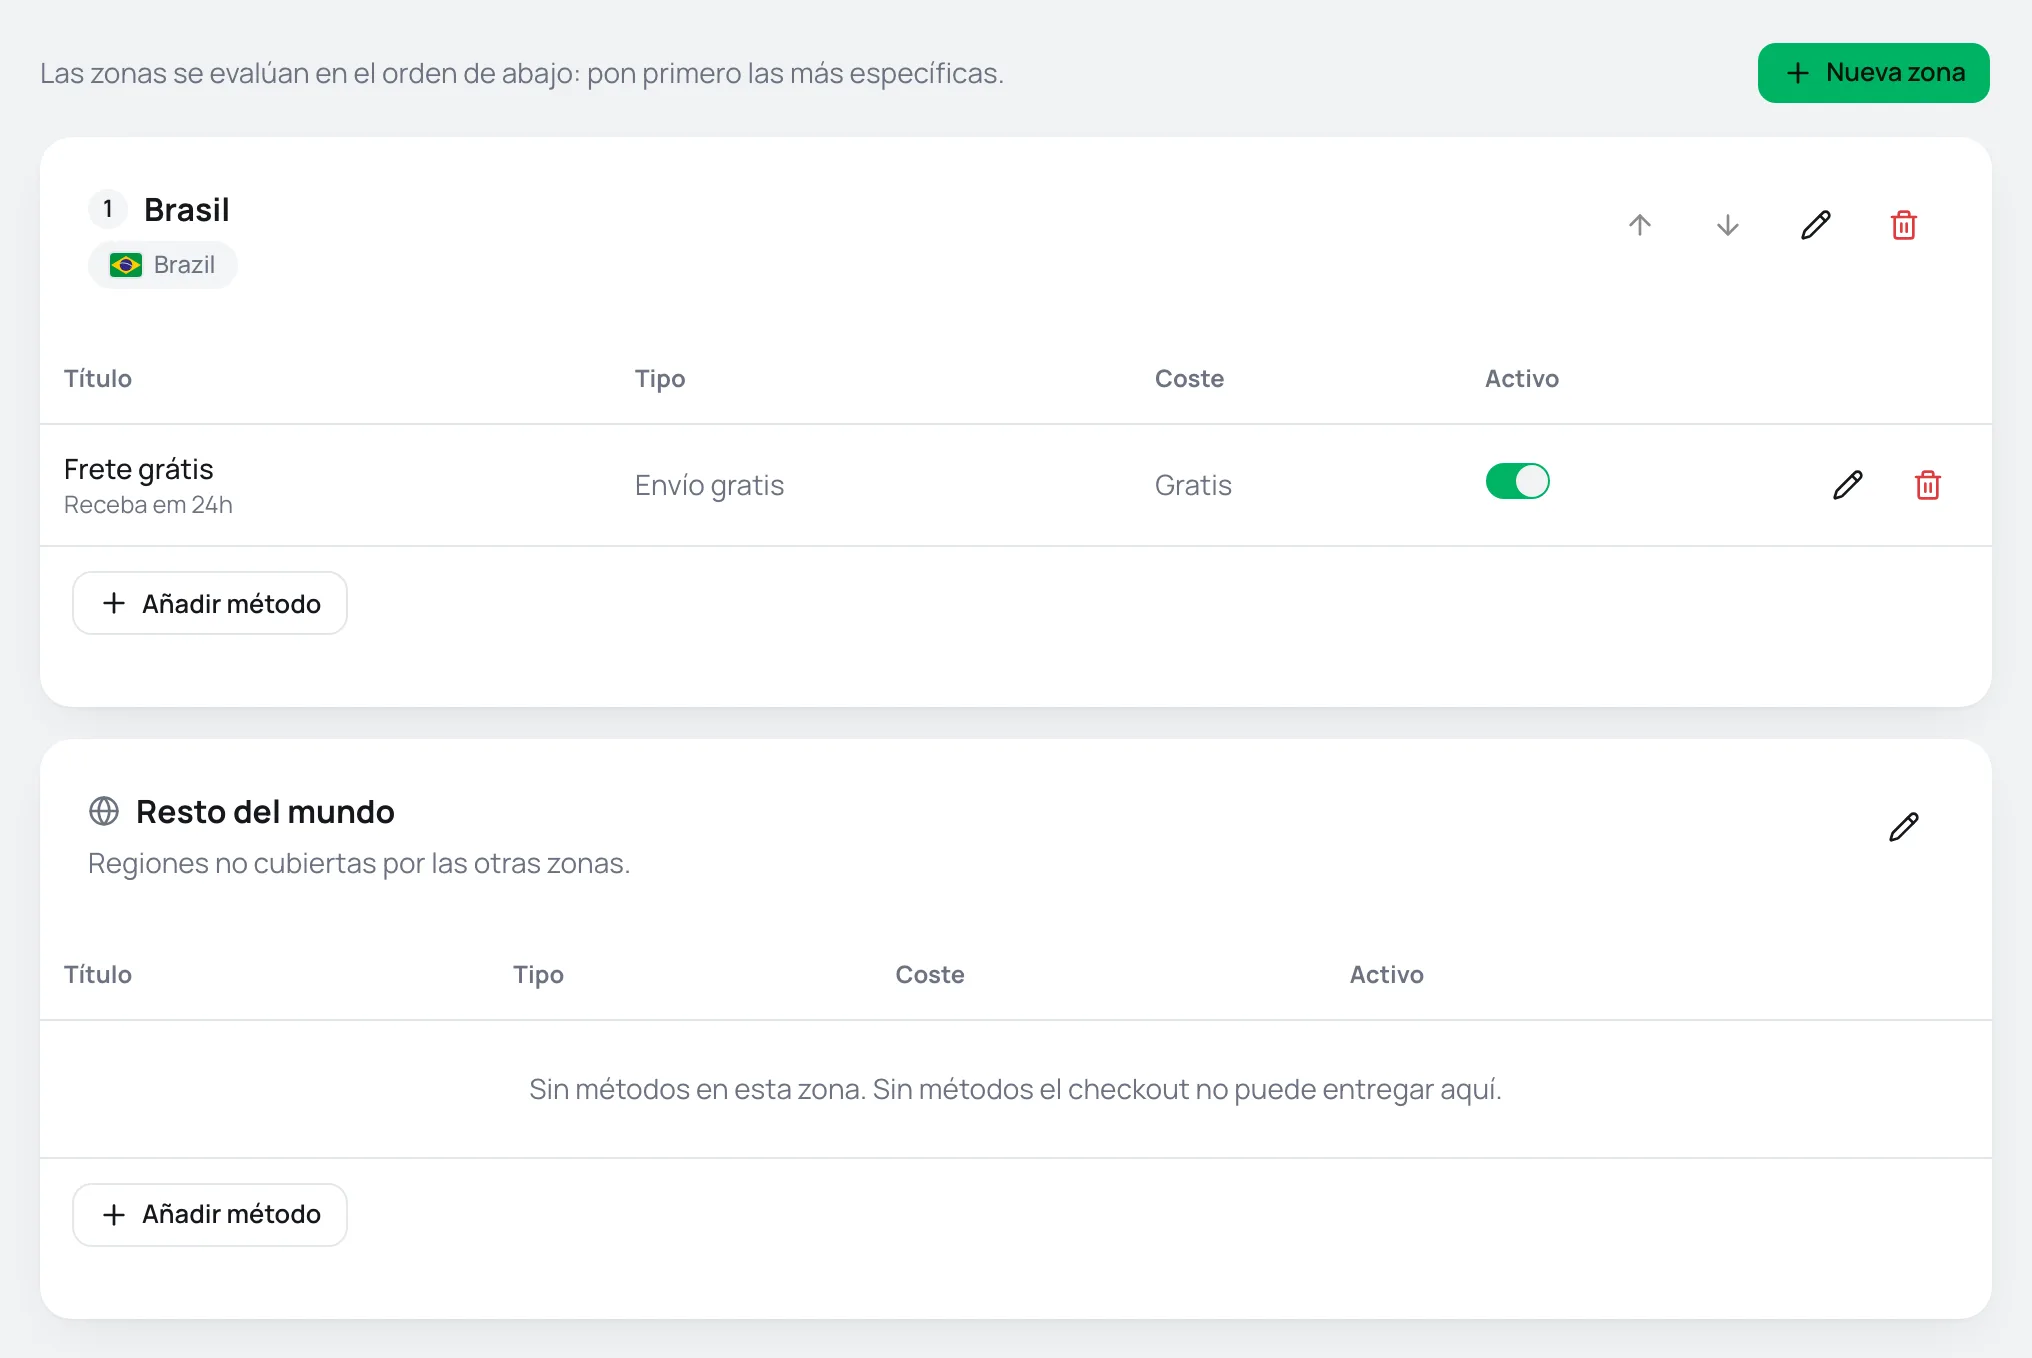Delete the Frete grátis shipping method

pos(1928,485)
